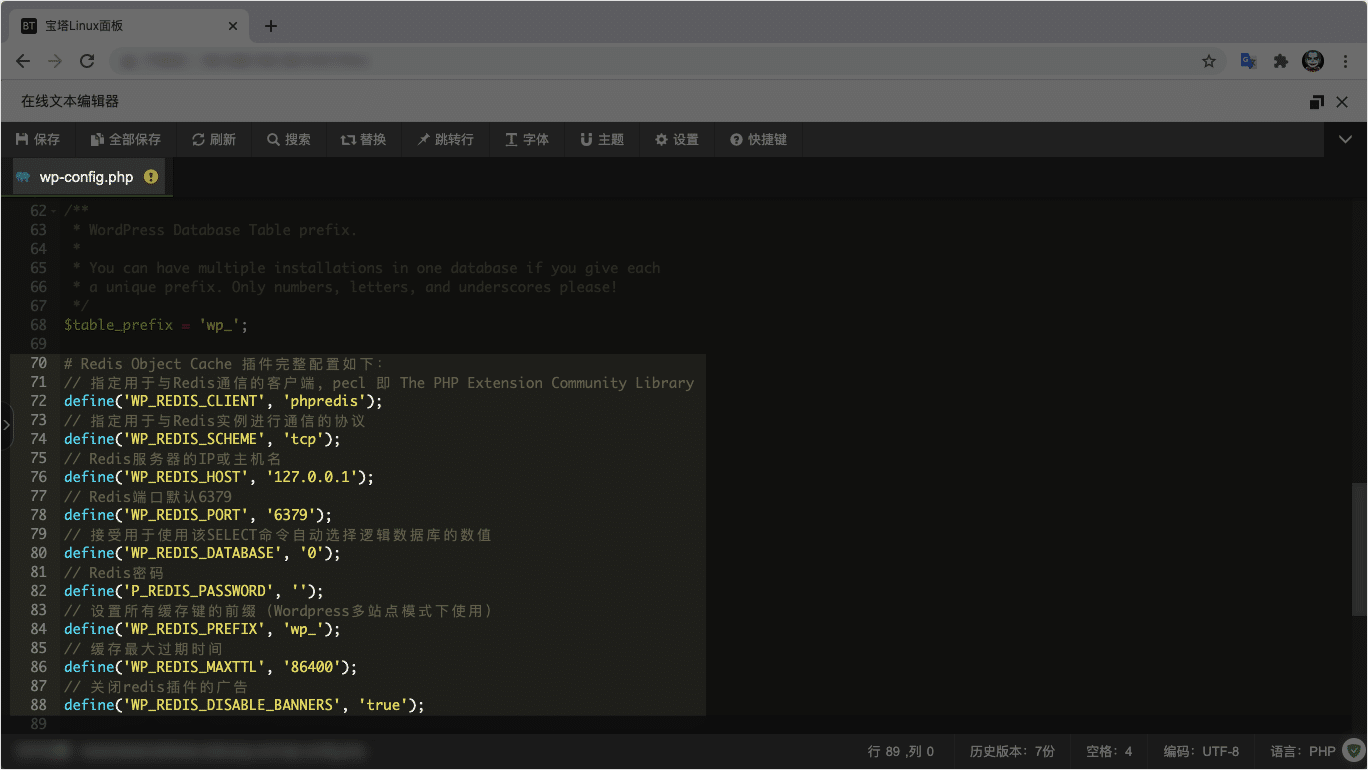Click the 'phpredis' value on line 72
This screenshot has height=770, width=1368.
tap(324, 401)
